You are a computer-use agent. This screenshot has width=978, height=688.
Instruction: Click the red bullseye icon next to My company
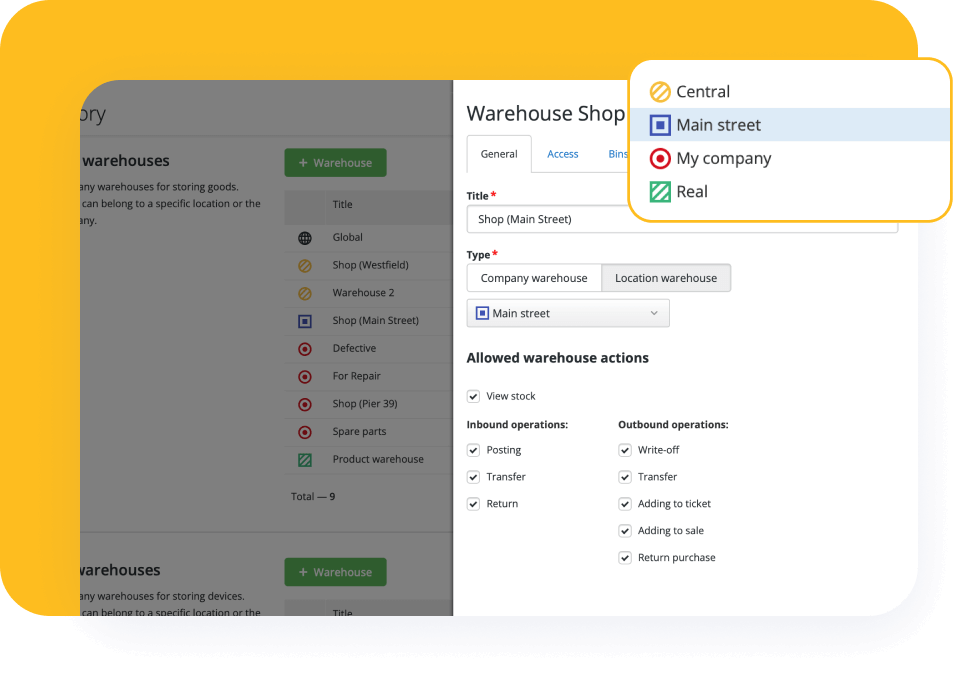pos(659,158)
